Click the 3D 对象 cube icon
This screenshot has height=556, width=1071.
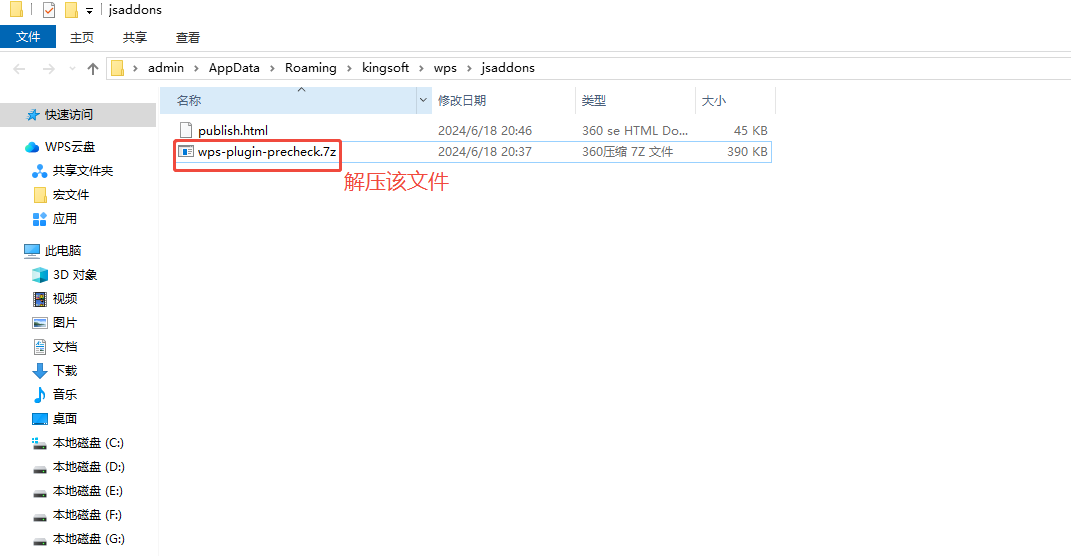point(40,275)
